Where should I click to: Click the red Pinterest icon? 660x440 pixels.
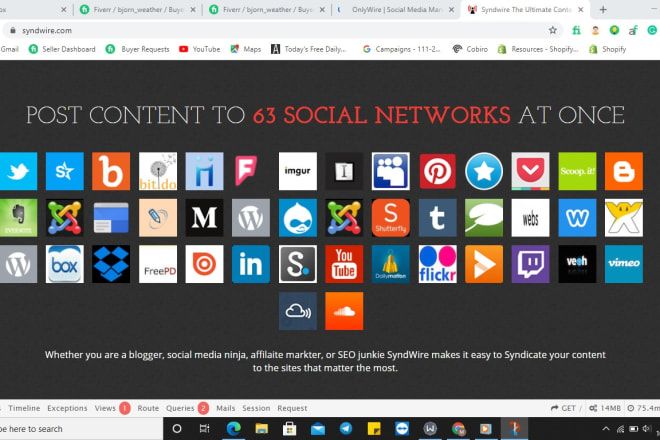pos(437,171)
